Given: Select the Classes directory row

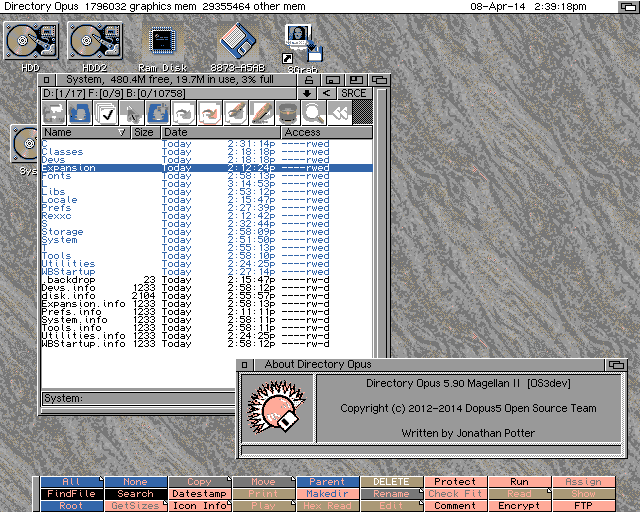Looking at the screenshot, I should click(x=207, y=152).
